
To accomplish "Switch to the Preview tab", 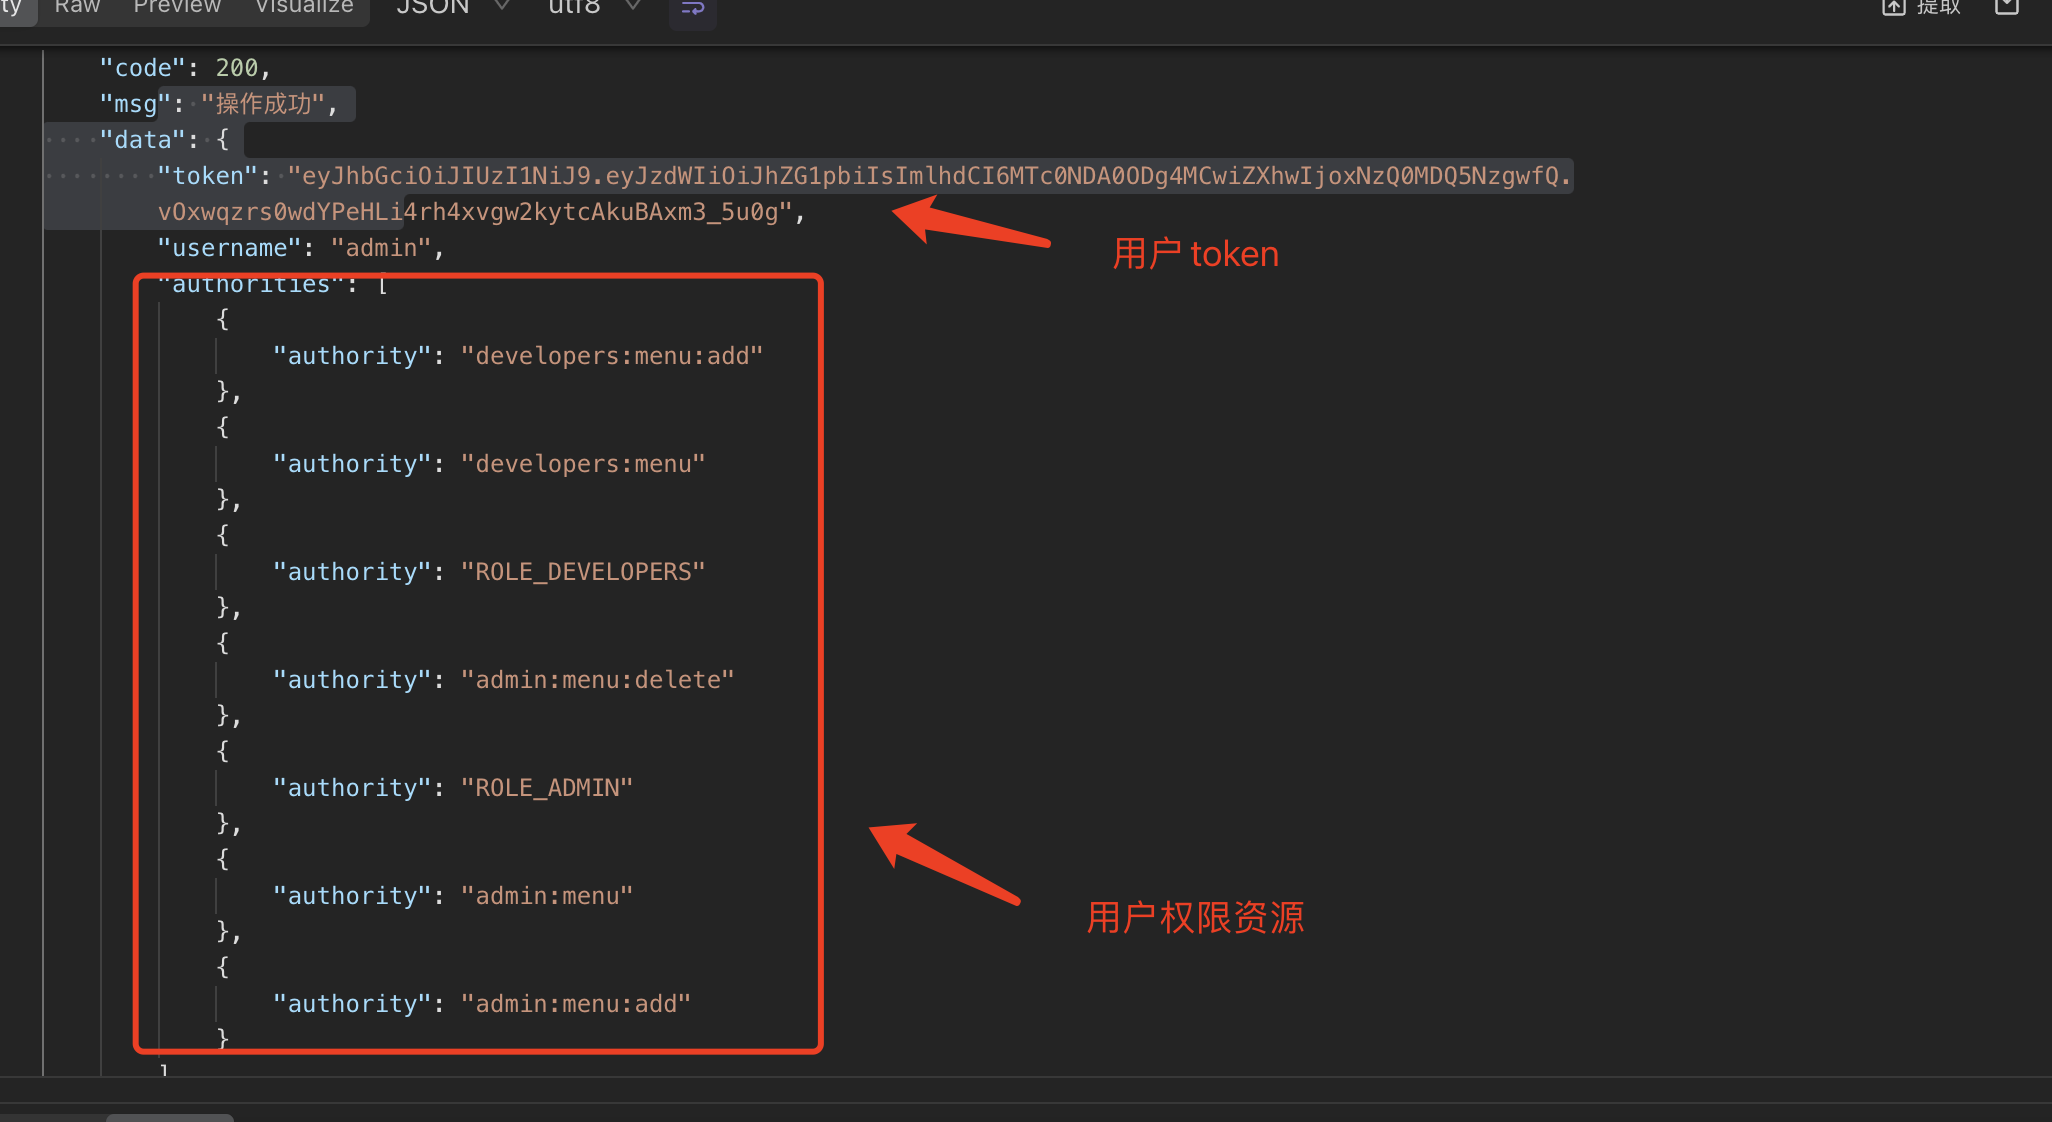I will (x=177, y=7).
